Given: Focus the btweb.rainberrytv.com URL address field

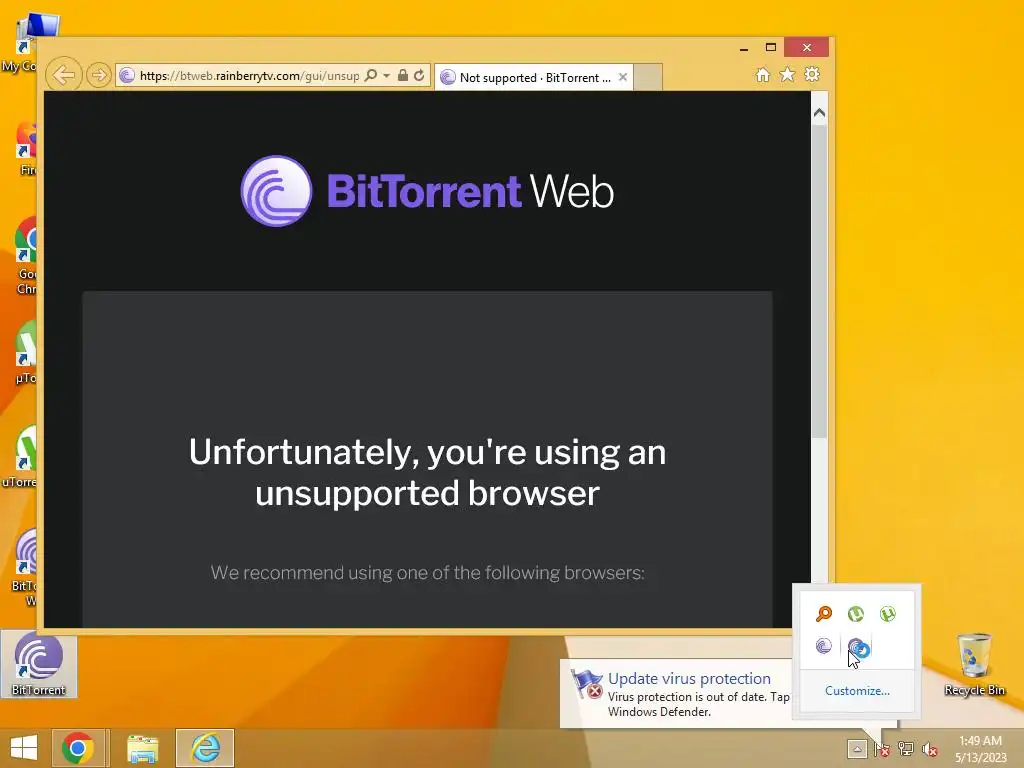Looking at the screenshot, I should (249, 76).
